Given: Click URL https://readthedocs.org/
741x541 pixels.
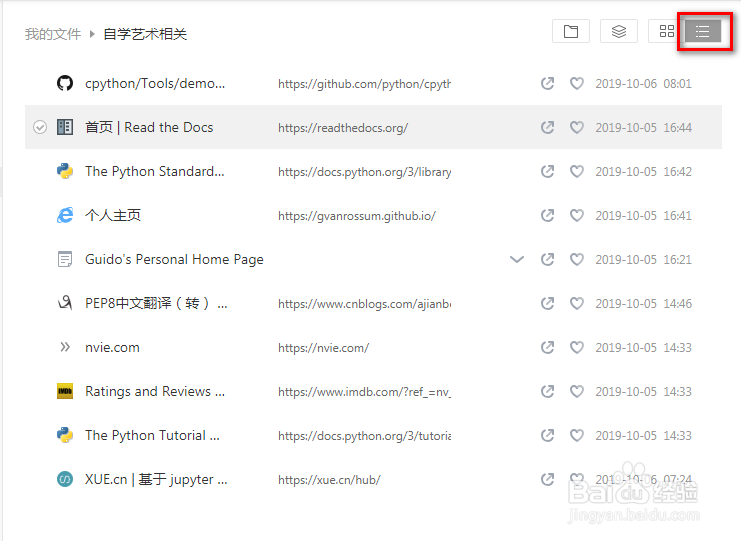Looking at the screenshot, I should 343,128.
